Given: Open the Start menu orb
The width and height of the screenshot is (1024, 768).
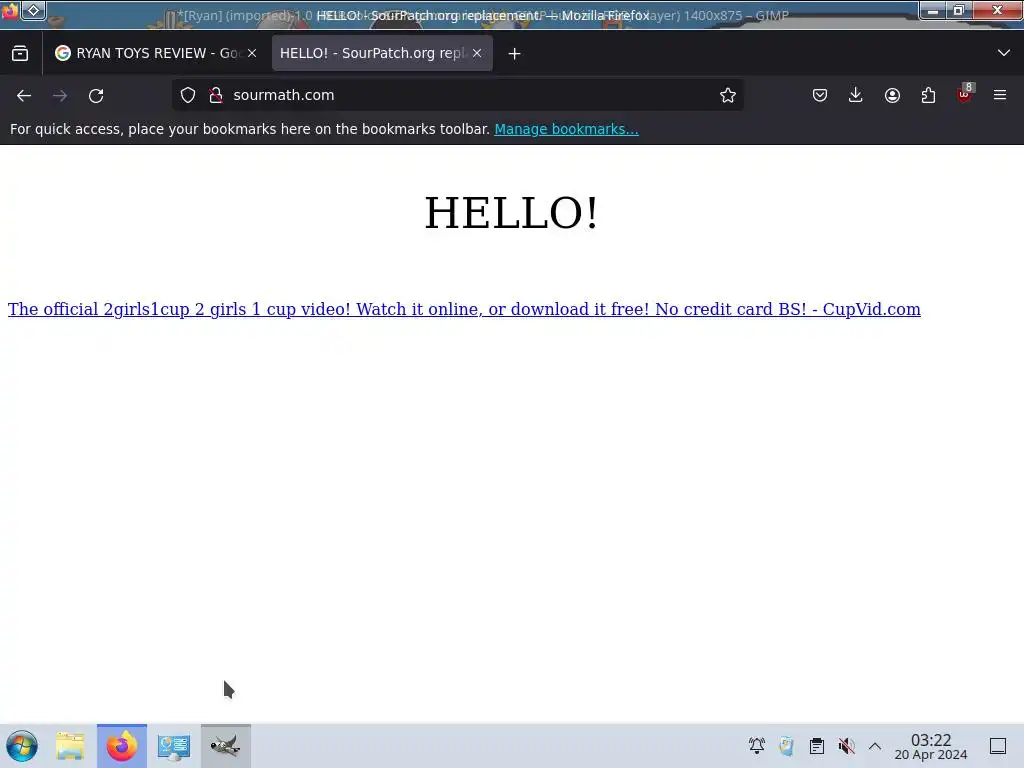Looking at the screenshot, I should click(22, 746).
